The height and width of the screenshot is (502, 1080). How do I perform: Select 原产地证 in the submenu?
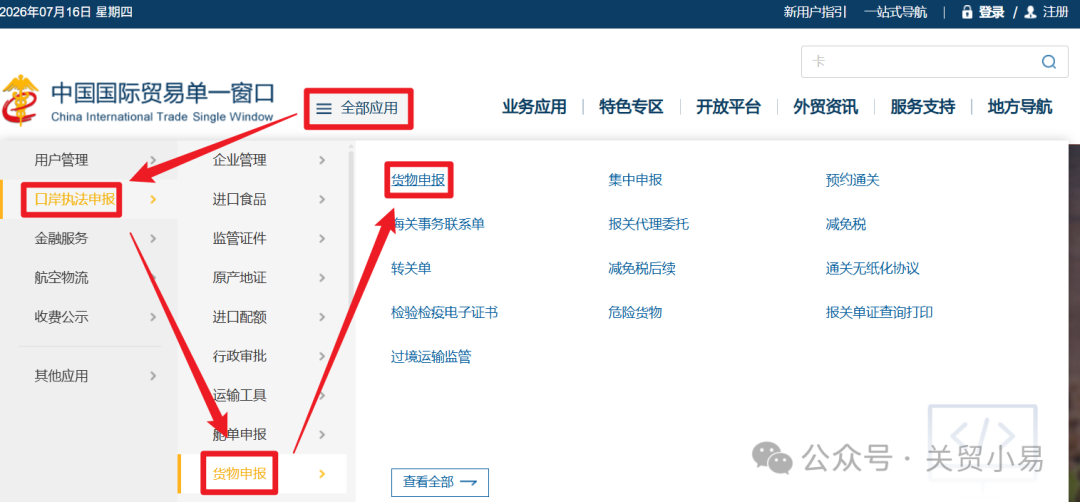tap(239, 278)
